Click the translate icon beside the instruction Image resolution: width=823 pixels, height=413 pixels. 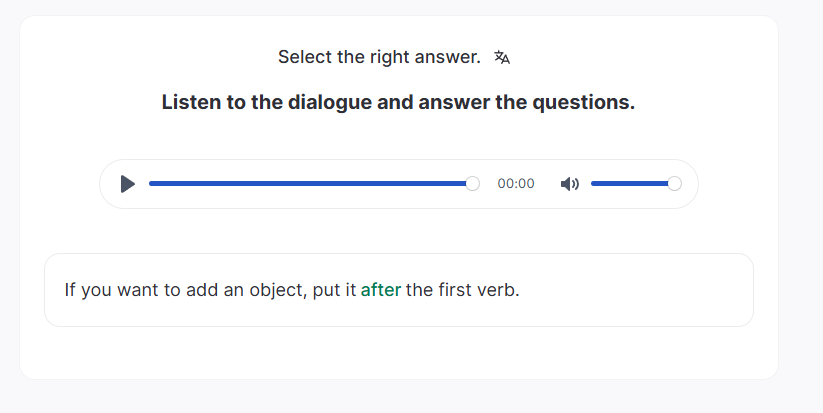click(502, 57)
